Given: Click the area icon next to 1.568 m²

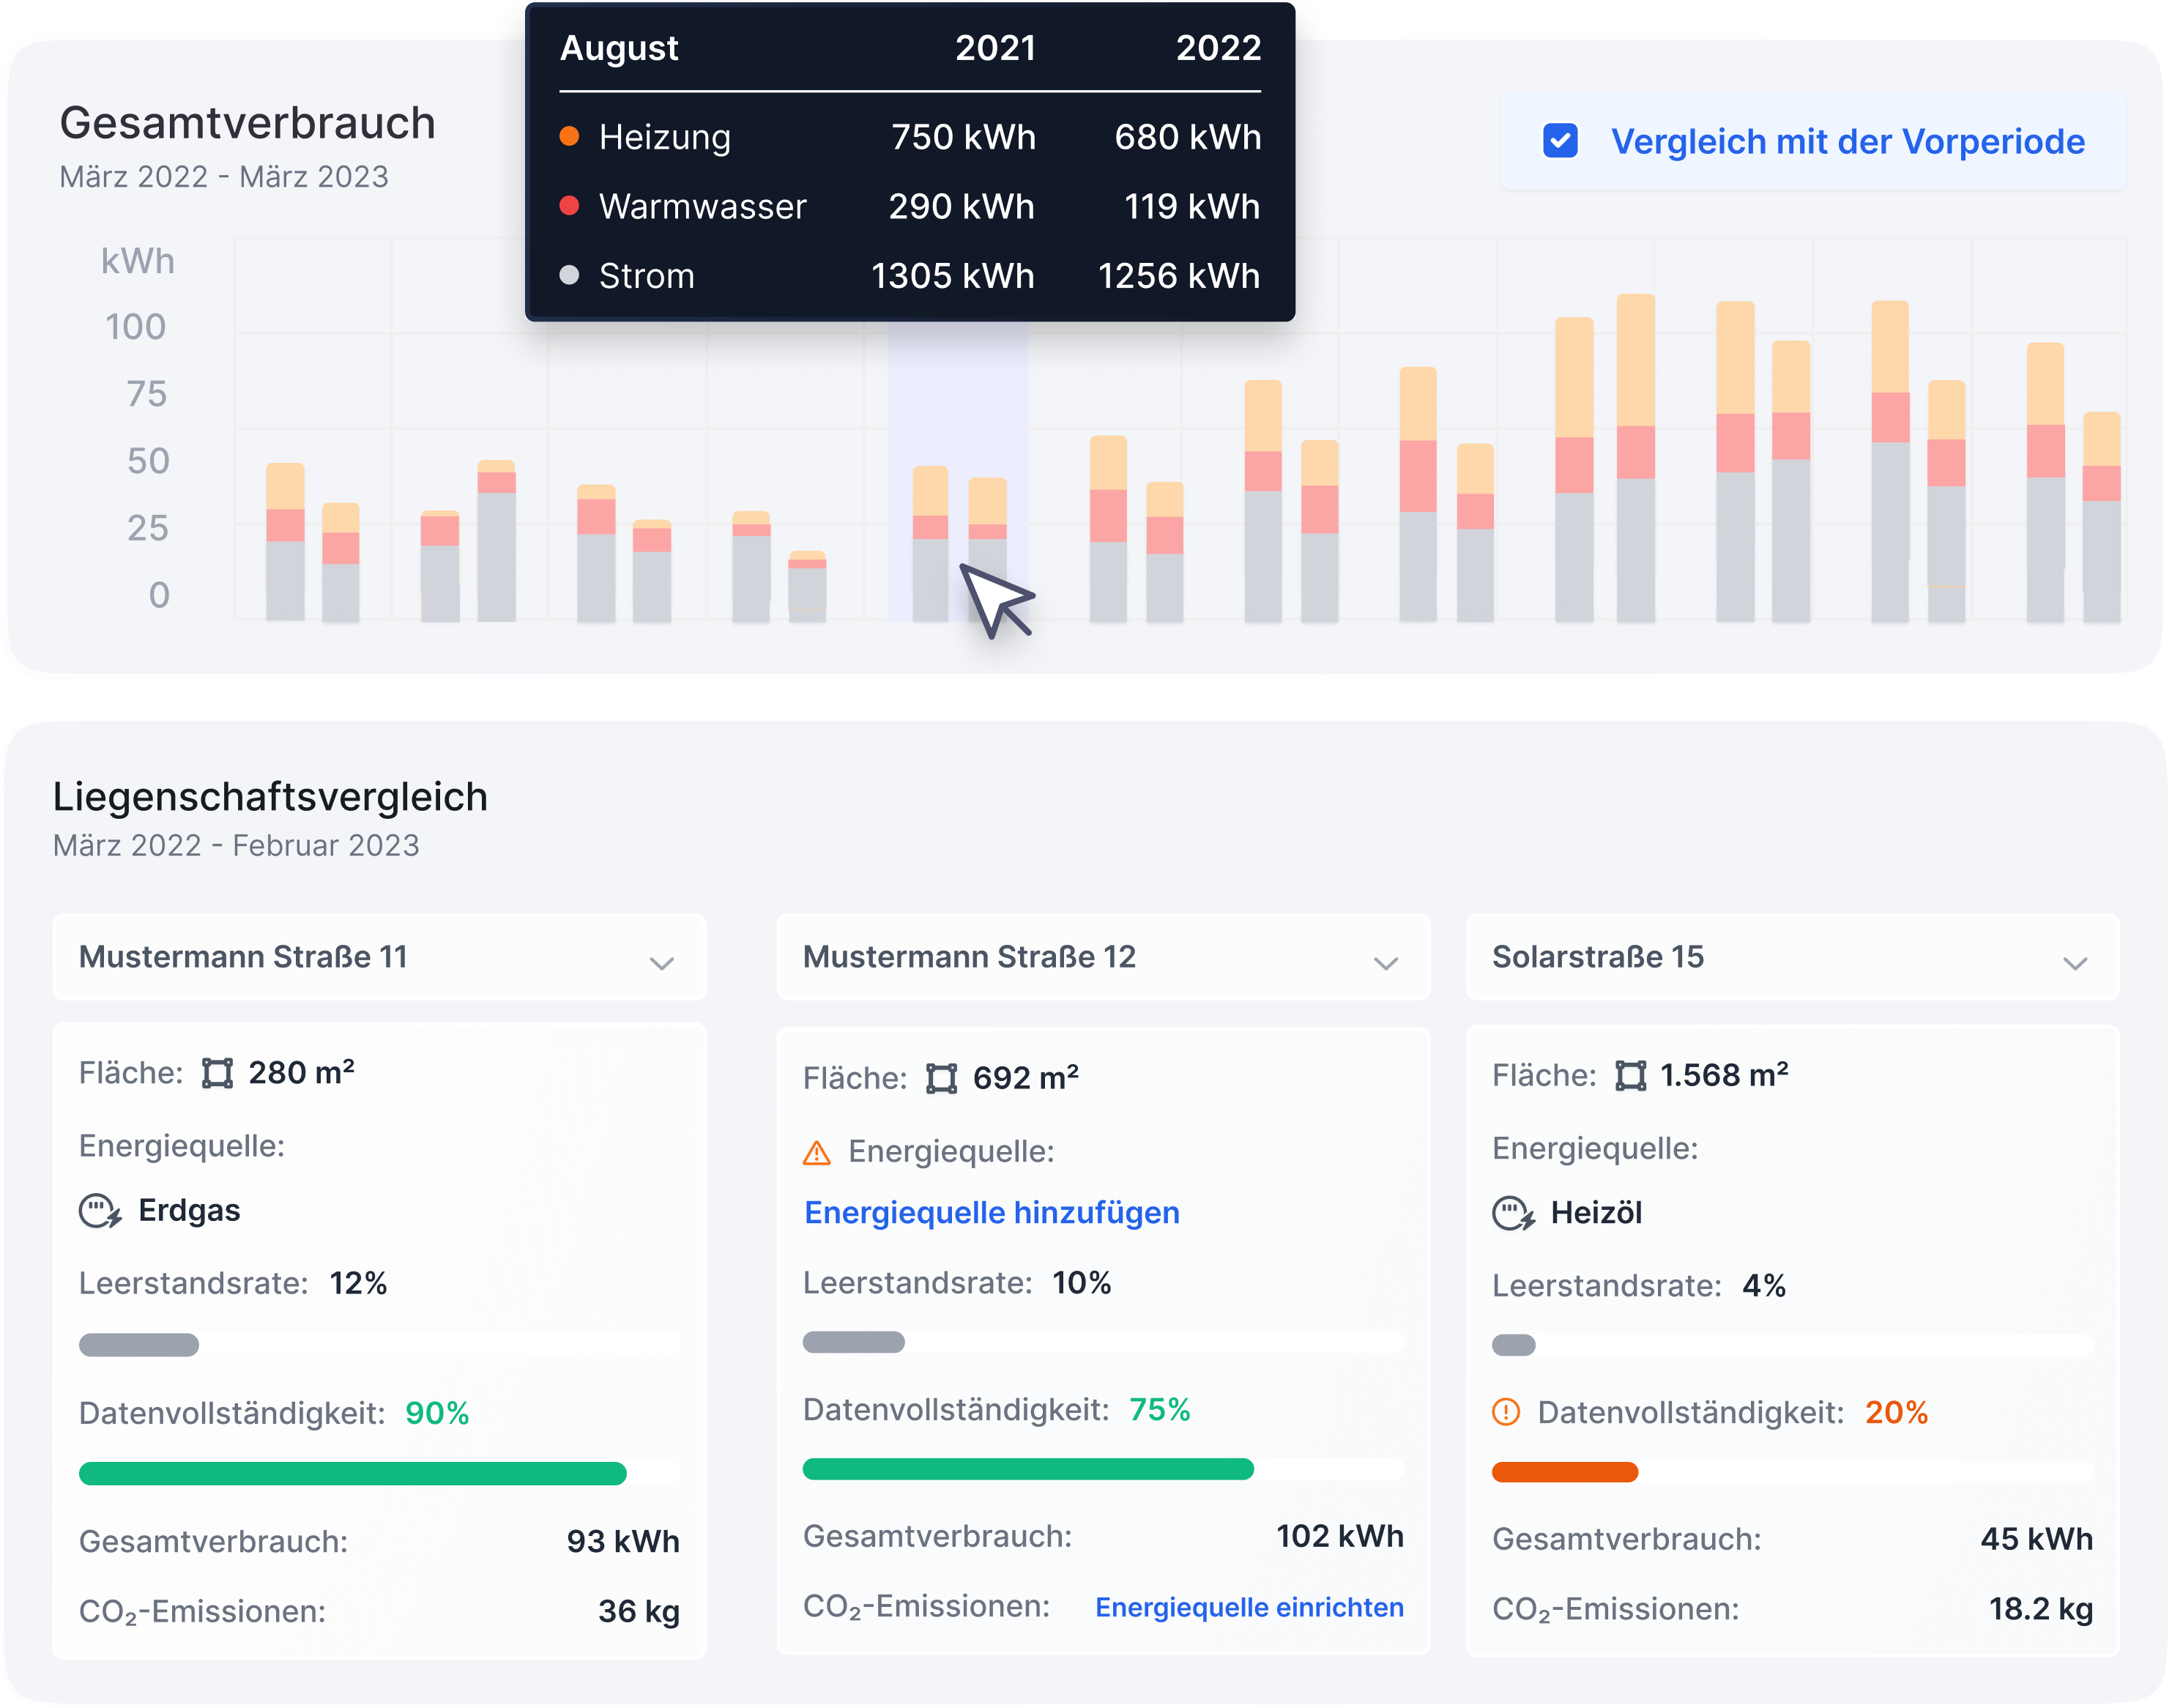Looking at the screenshot, I should pyautogui.click(x=1630, y=1076).
